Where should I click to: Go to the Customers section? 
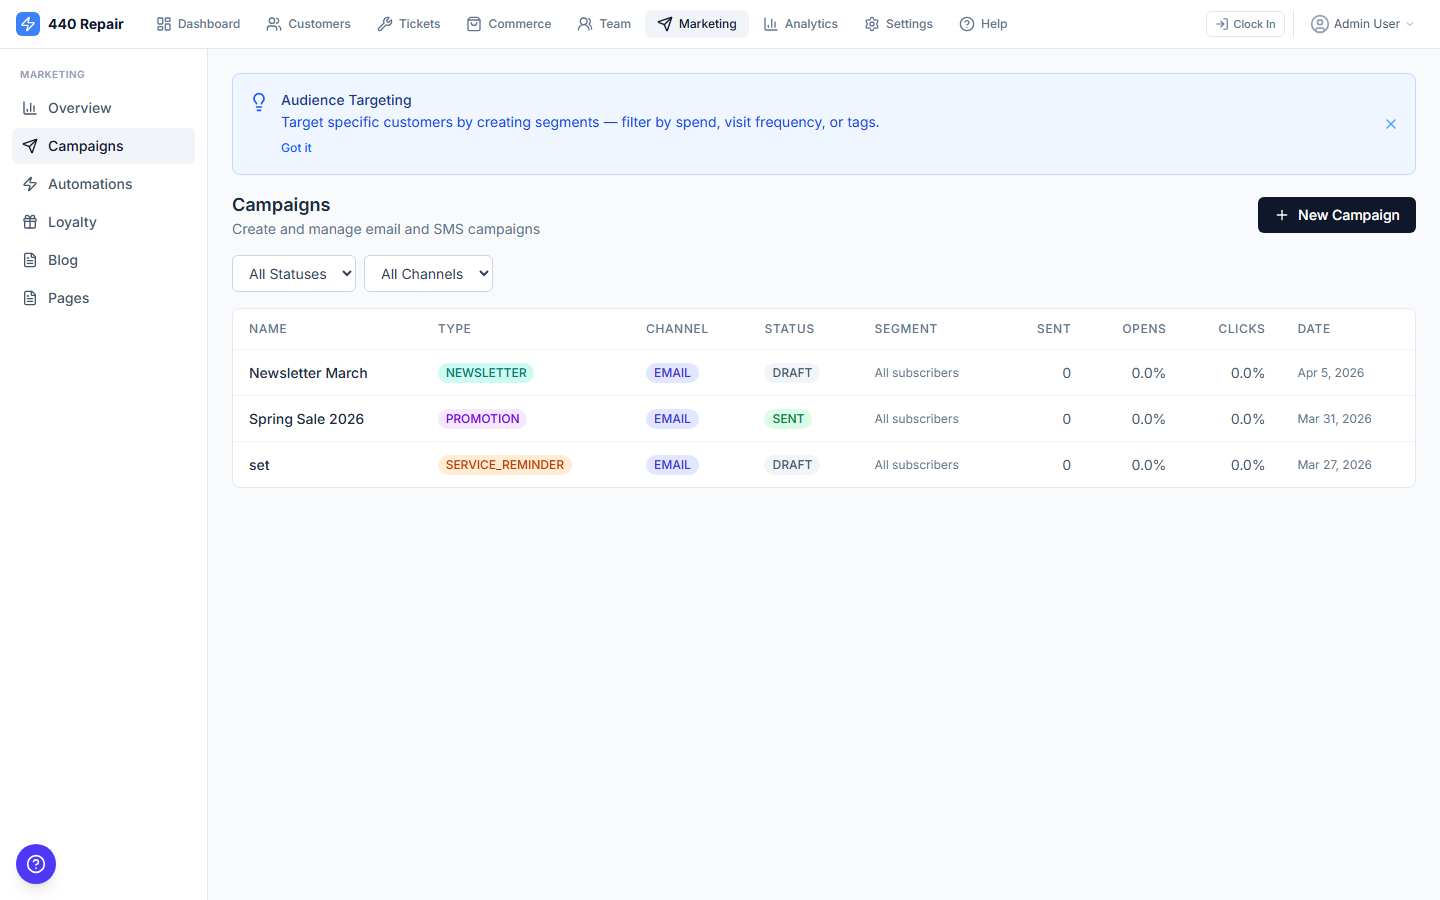point(308,23)
